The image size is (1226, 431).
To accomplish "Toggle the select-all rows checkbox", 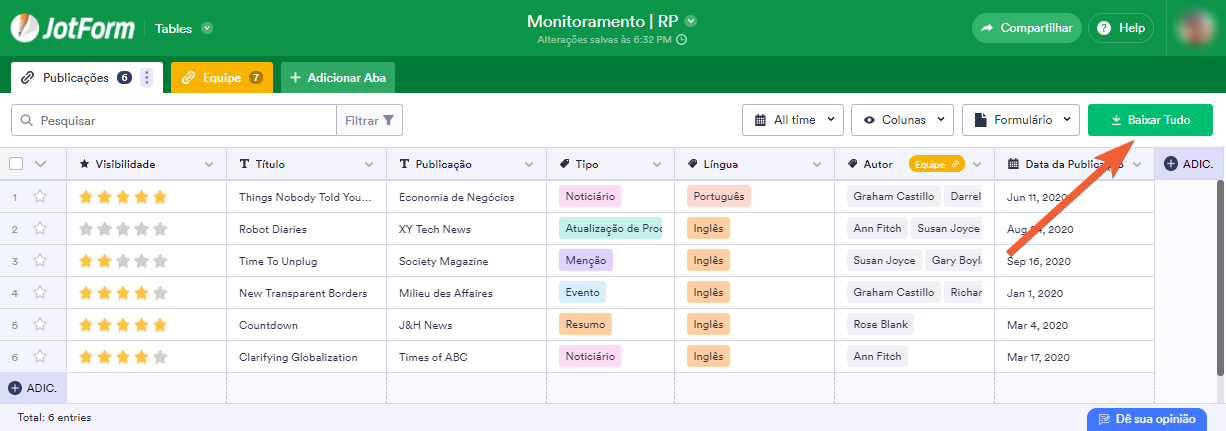I will (x=16, y=164).
